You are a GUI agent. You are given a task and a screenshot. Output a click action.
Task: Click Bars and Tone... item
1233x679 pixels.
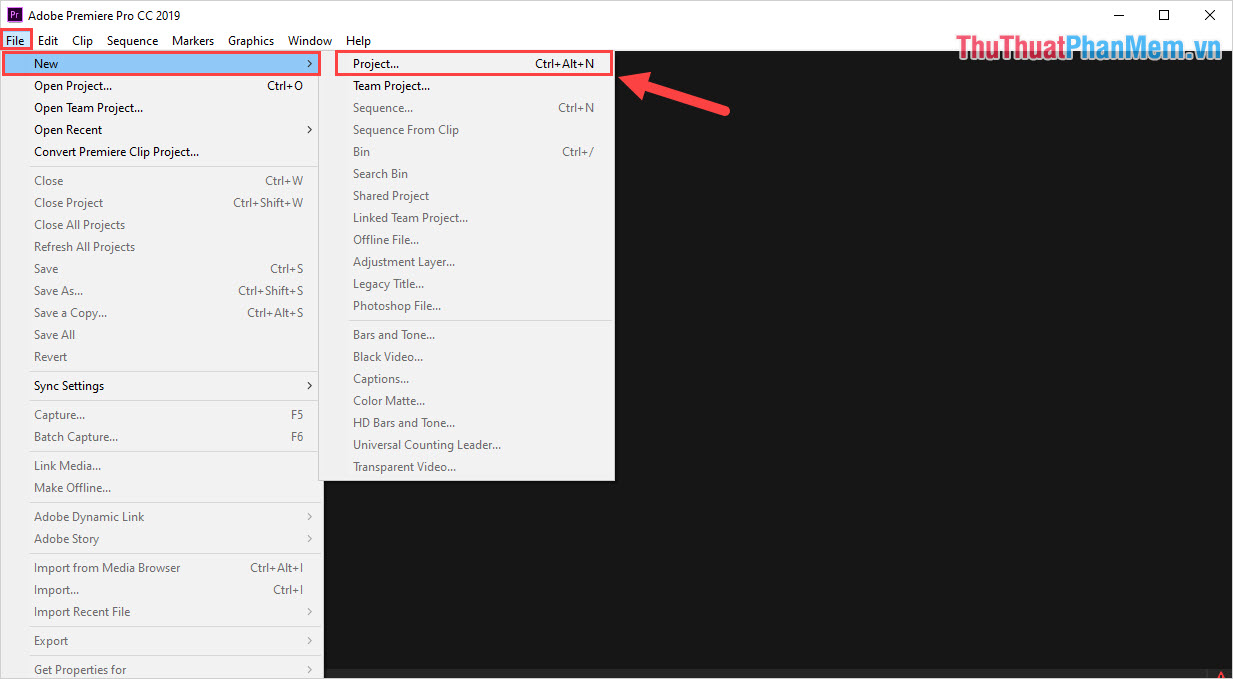pos(466,335)
